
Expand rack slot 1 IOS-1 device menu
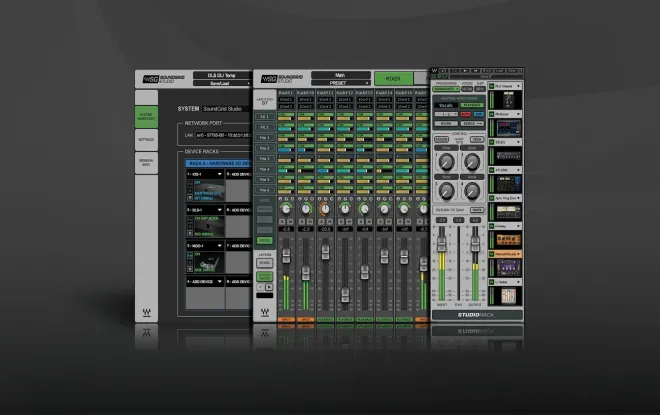[x=219, y=174]
